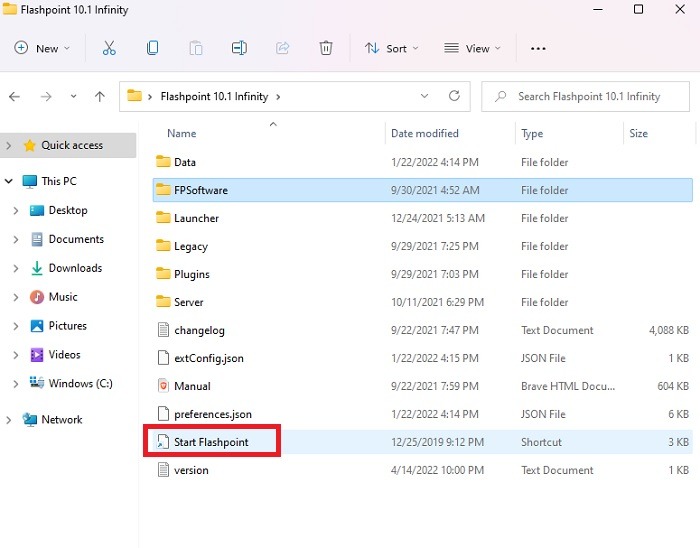Expand the Network tree node

pos(8,419)
